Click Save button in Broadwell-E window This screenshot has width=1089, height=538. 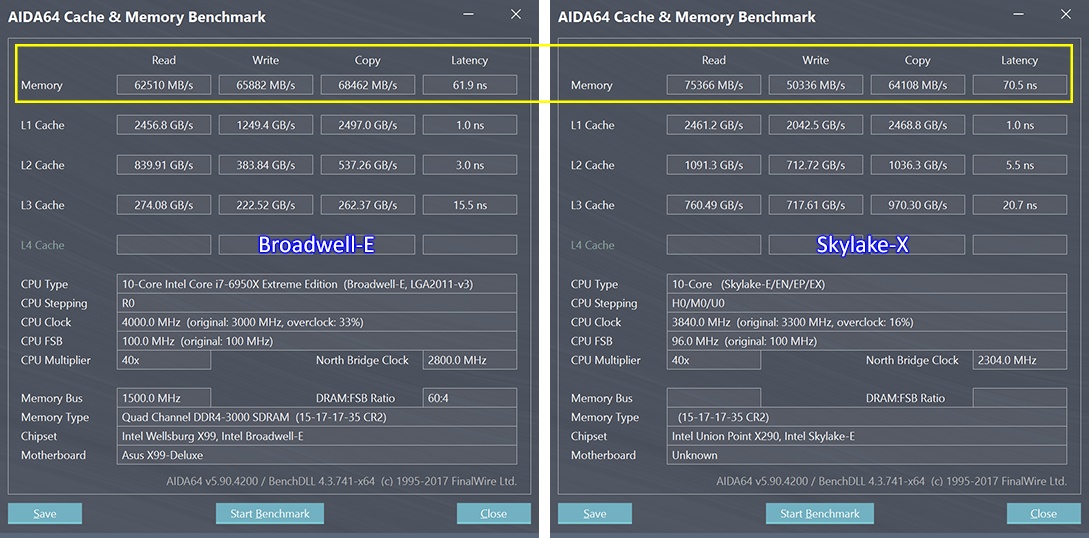[x=45, y=514]
